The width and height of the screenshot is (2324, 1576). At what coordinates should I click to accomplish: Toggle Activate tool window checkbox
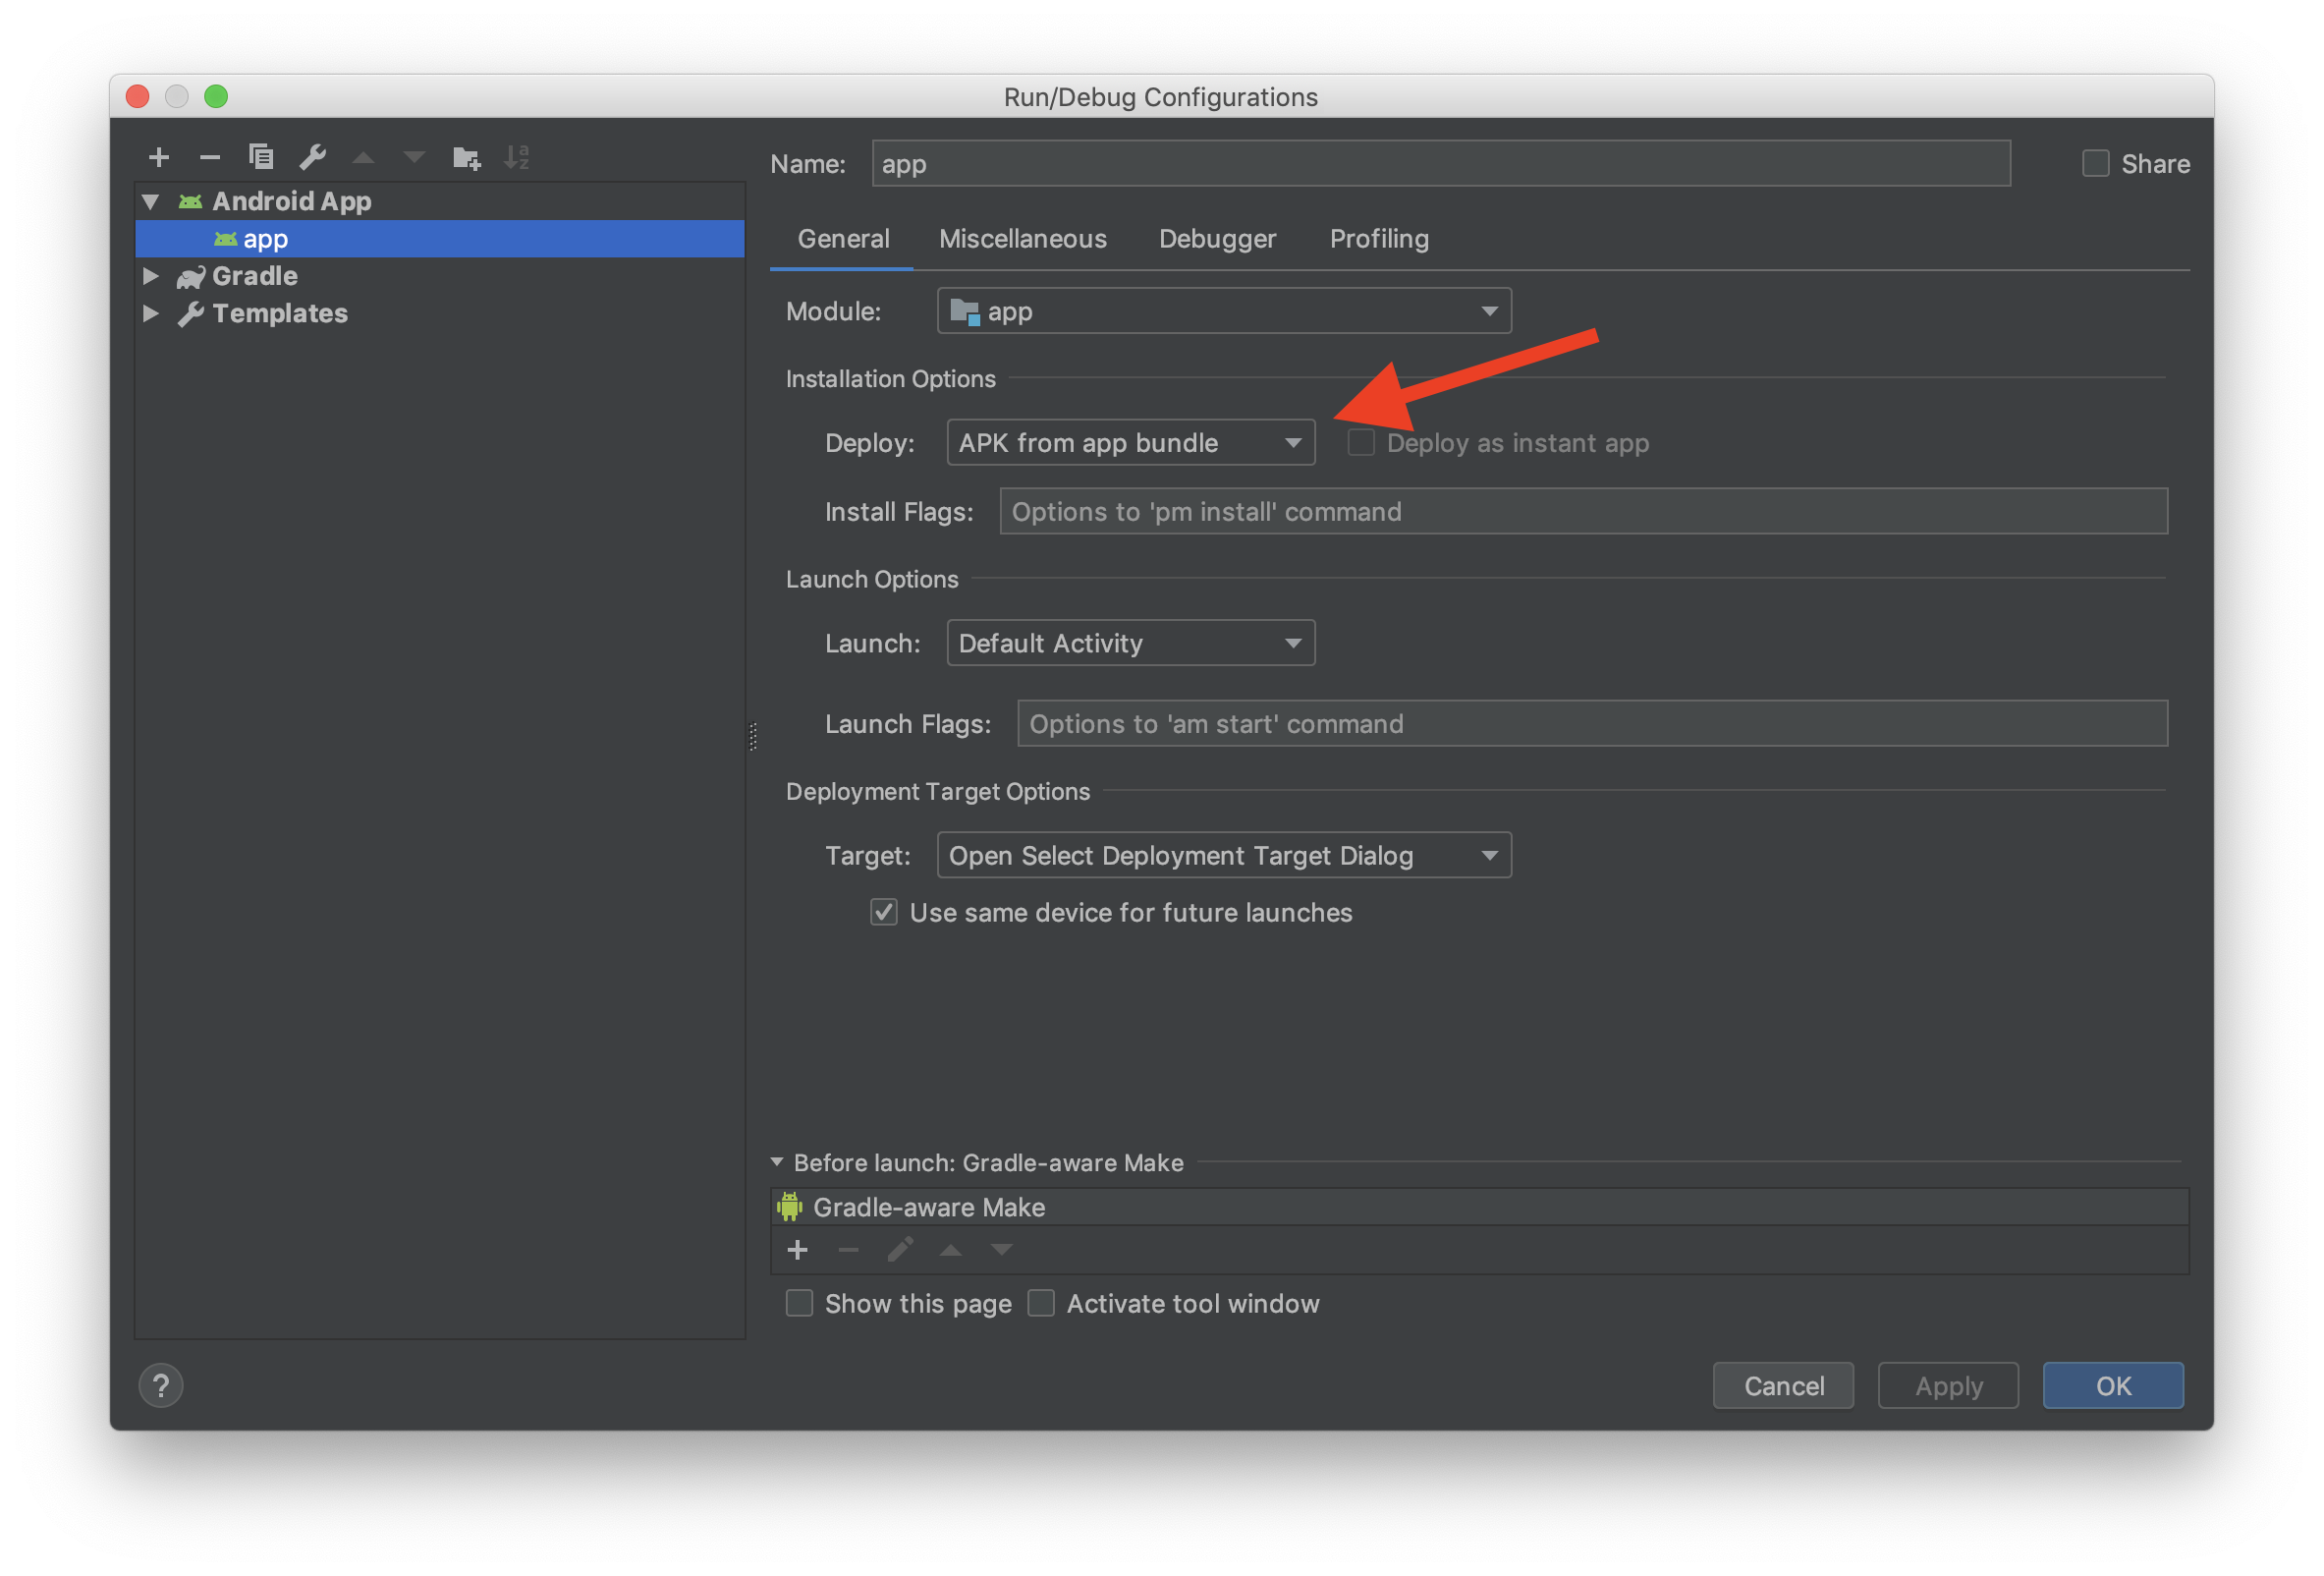(1041, 1304)
